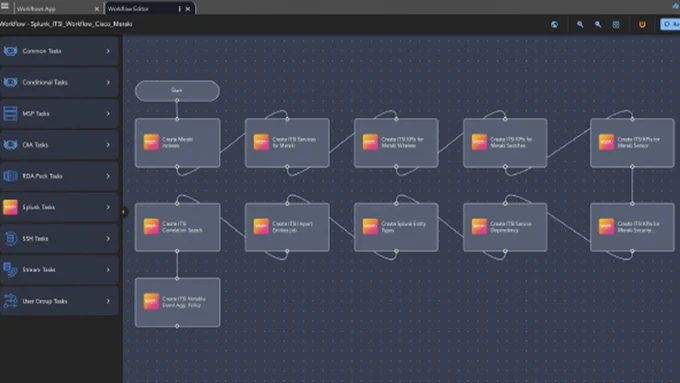Select the Start node on the canvas
The image size is (680, 383).
pyautogui.click(x=177, y=90)
